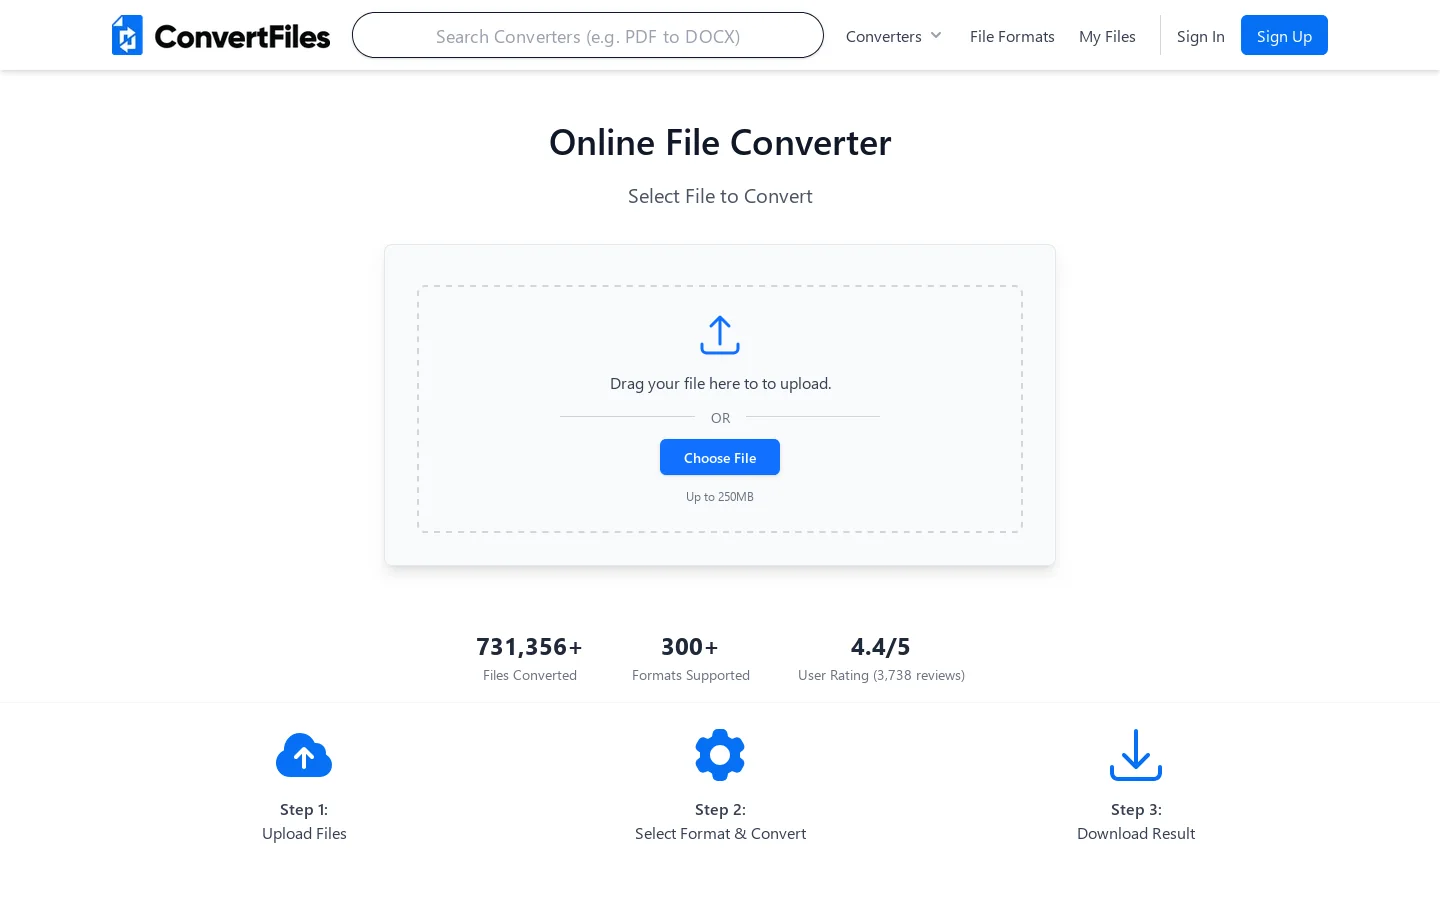Focus the Search Converters input field
Screen dimensions: 1440x900
(588, 35)
